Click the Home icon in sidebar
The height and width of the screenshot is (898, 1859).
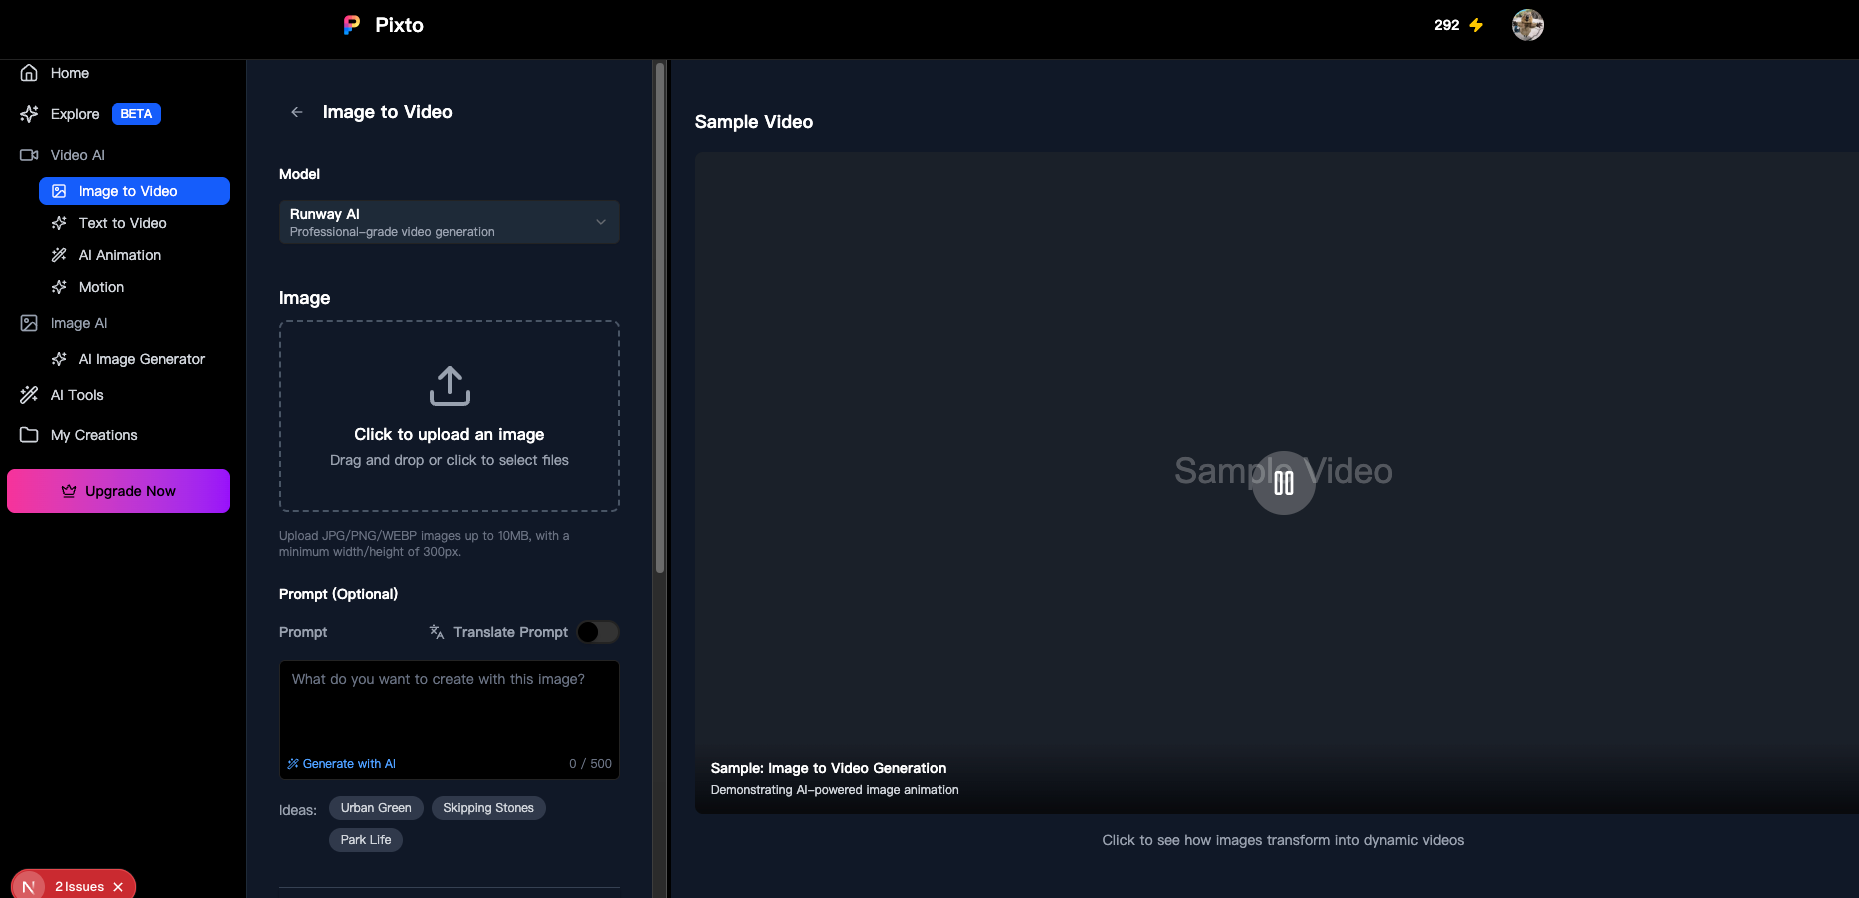point(29,73)
